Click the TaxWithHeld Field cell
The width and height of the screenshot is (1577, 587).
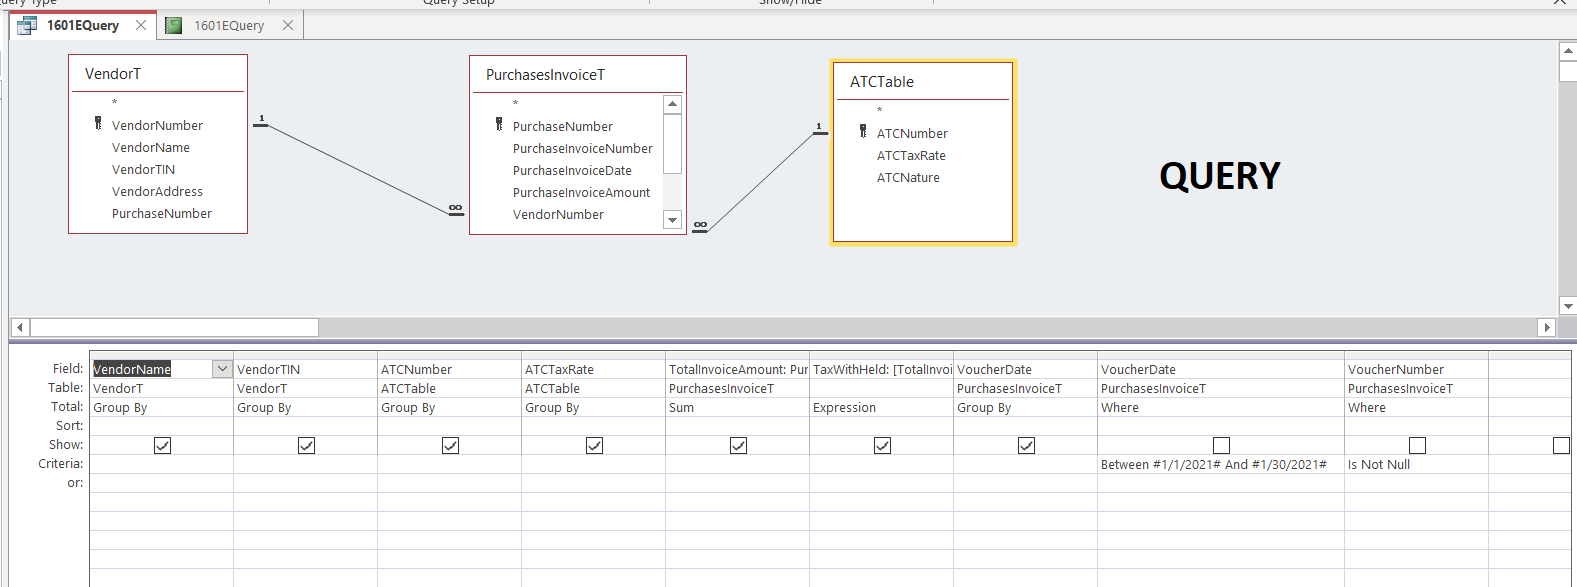click(881, 369)
